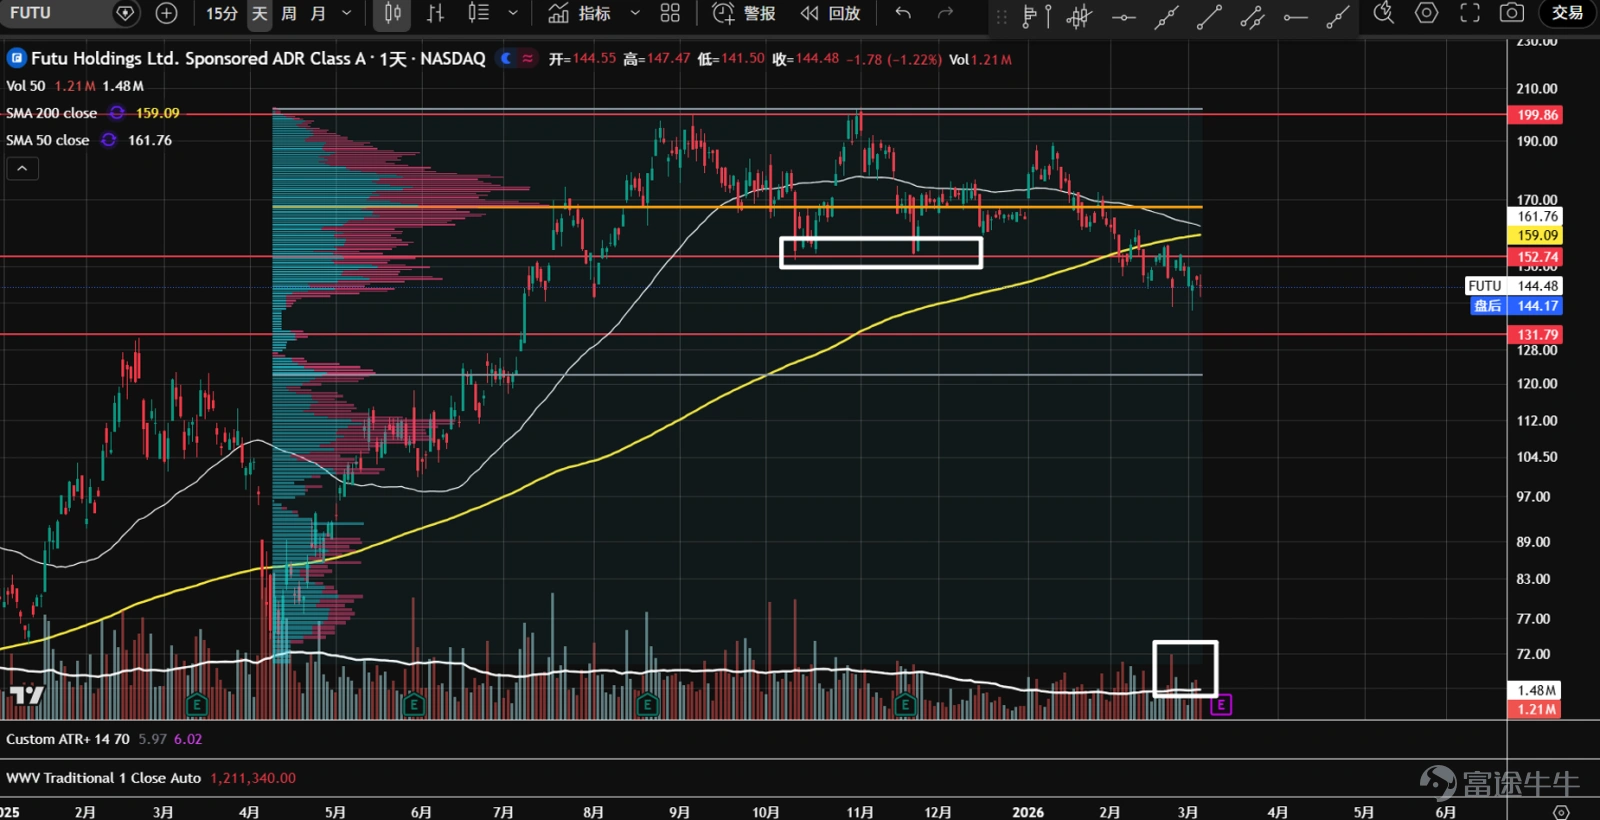The height and width of the screenshot is (820, 1600).
Task: Click the yellow 159.09 price axis label
Action: point(1535,235)
